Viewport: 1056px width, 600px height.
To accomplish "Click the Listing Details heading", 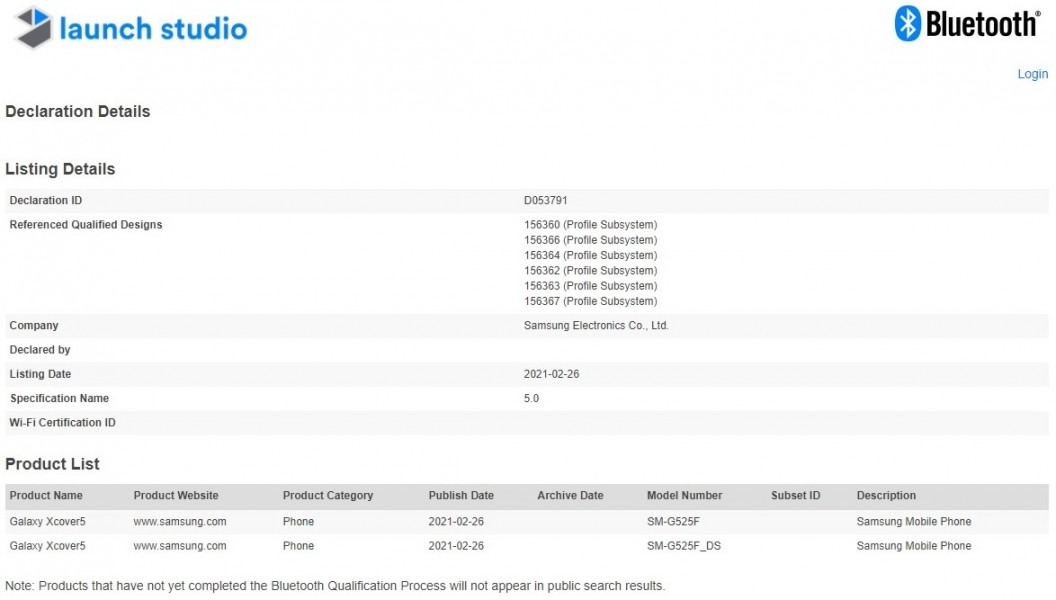I will (60, 169).
